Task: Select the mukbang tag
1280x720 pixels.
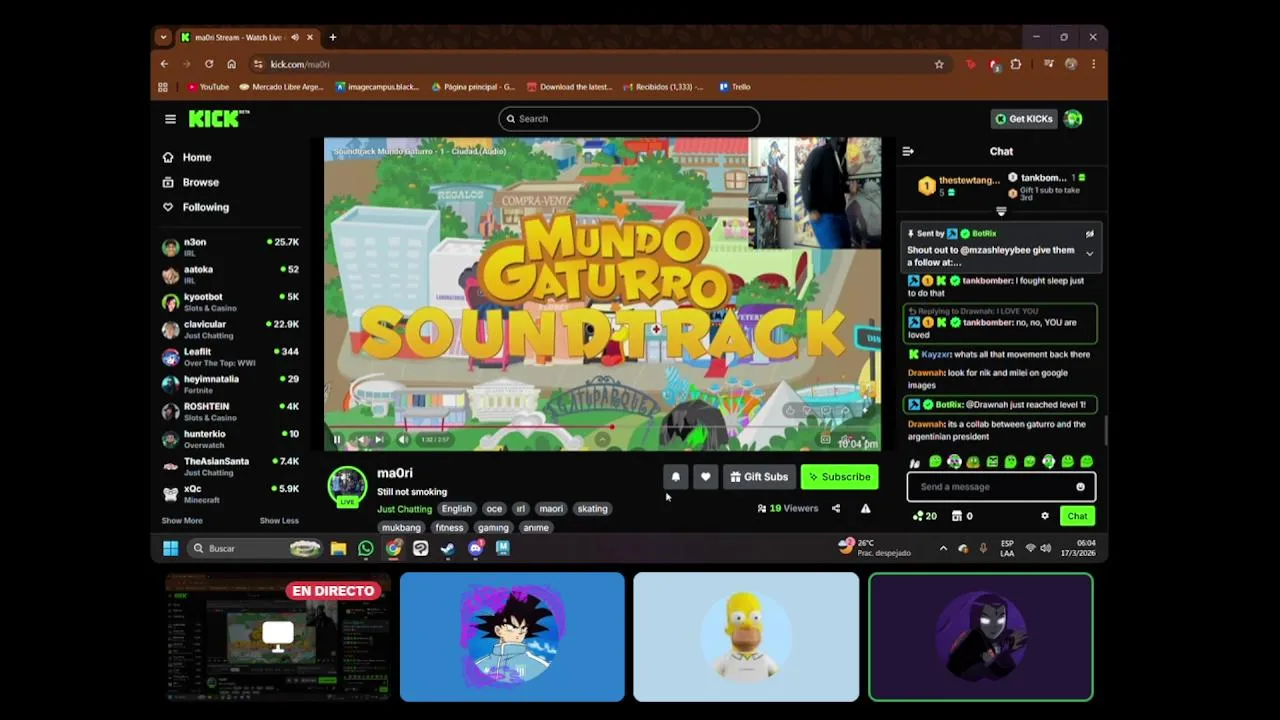Action: click(x=401, y=527)
